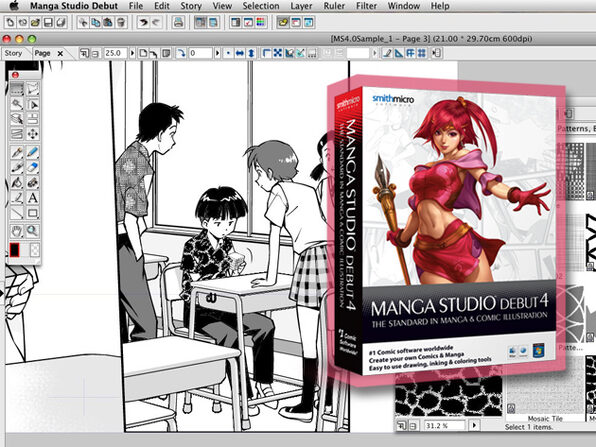Open the Ruler menu
Image resolution: width=596 pixels, height=447 pixels.
pyautogui.click(x=334, y=6)
